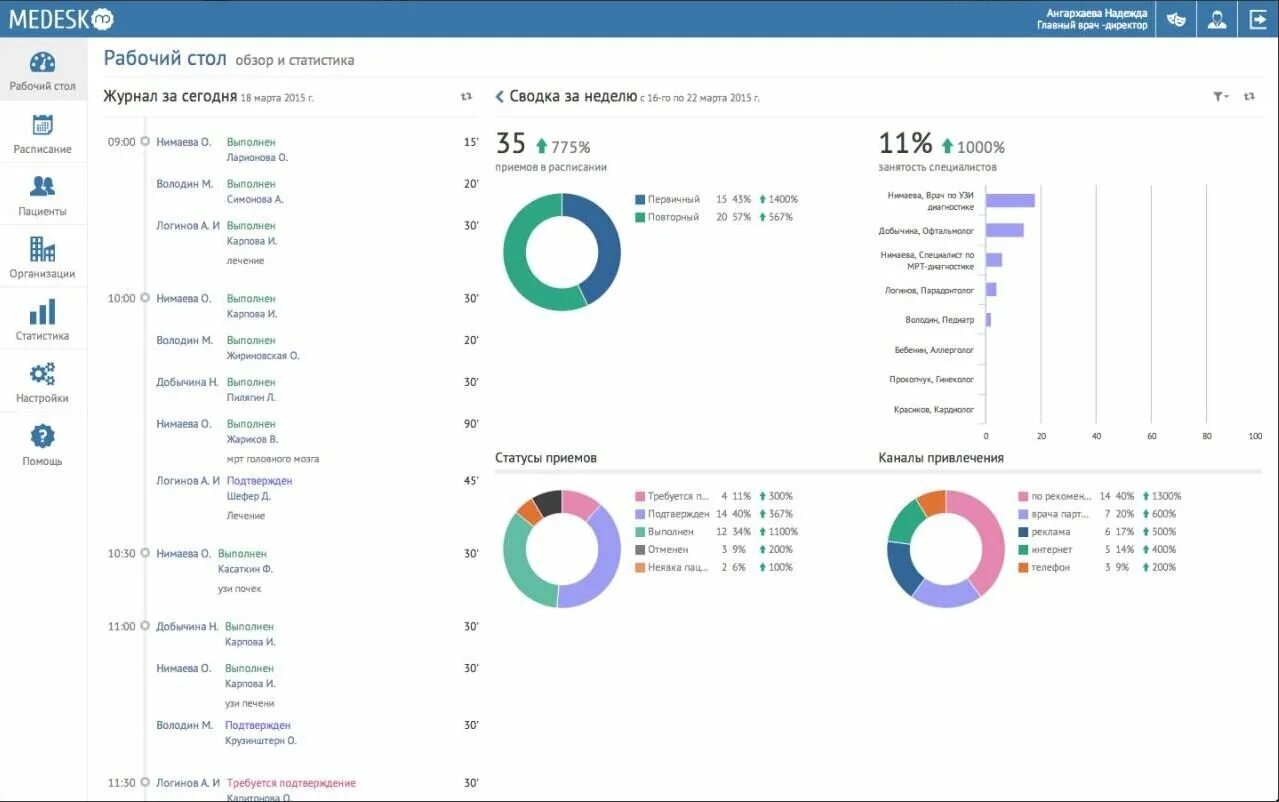Select doctor Володин М. above Симонова А.
1279x802 pixels.
(x=184, y=184)
